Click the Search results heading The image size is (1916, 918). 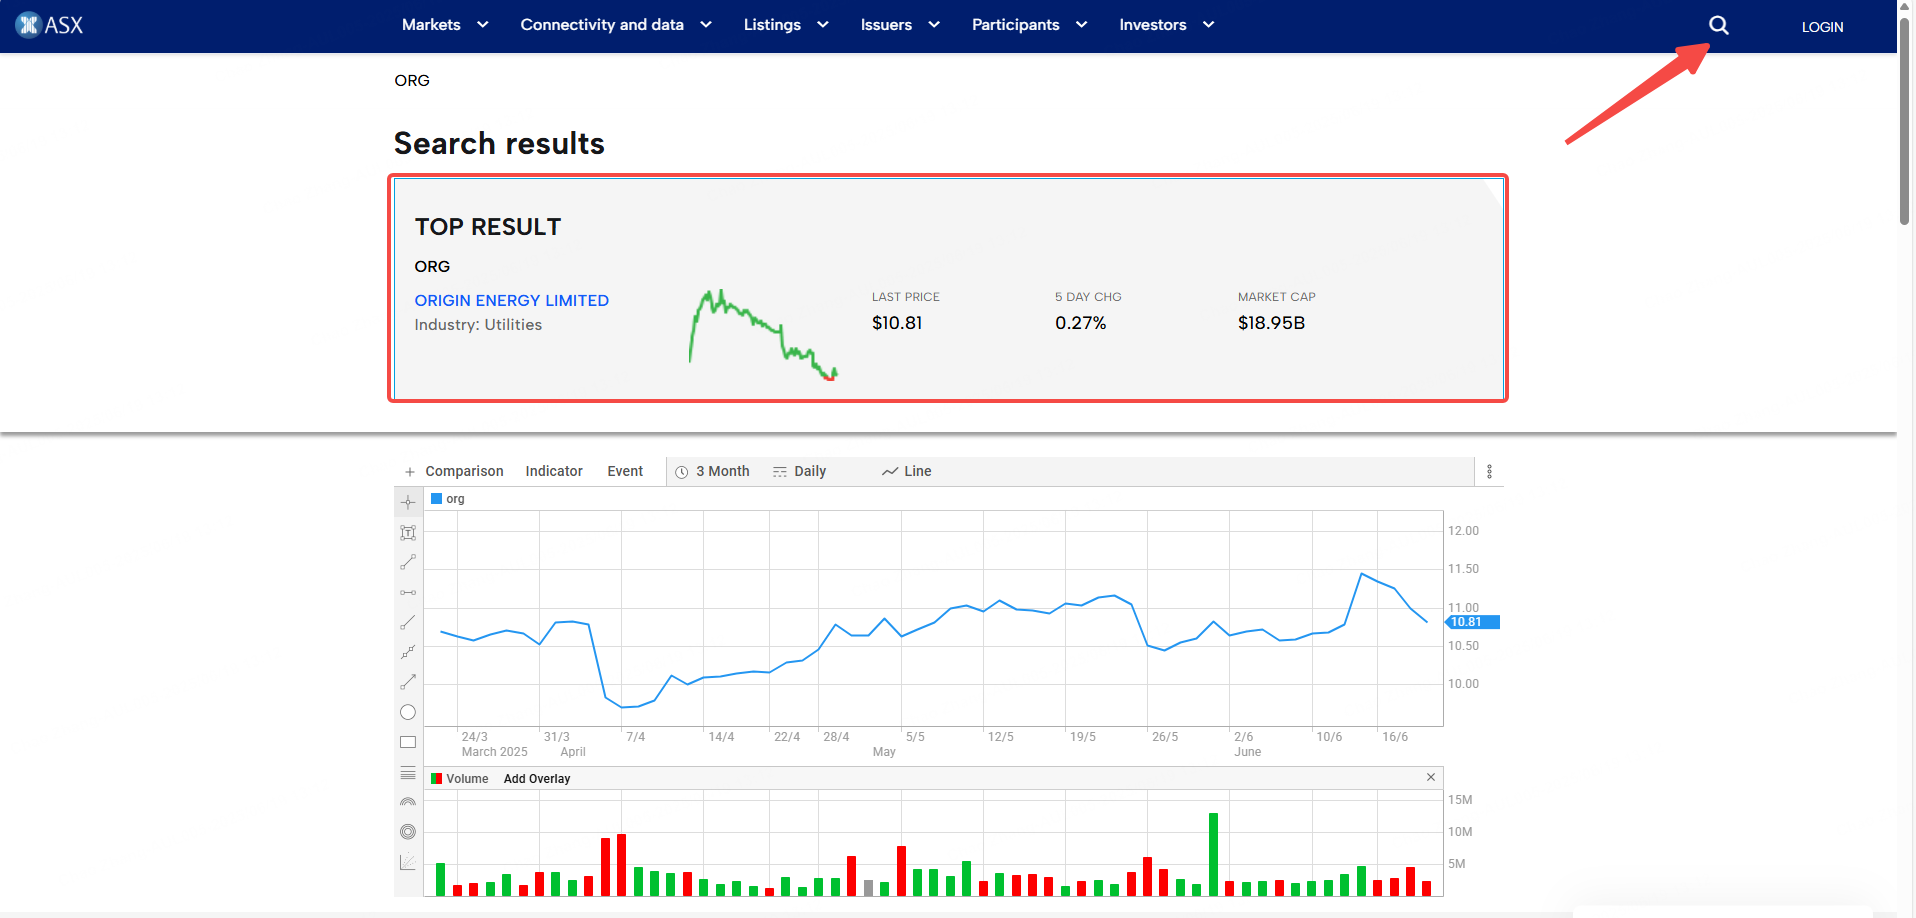tap(499, 143)
